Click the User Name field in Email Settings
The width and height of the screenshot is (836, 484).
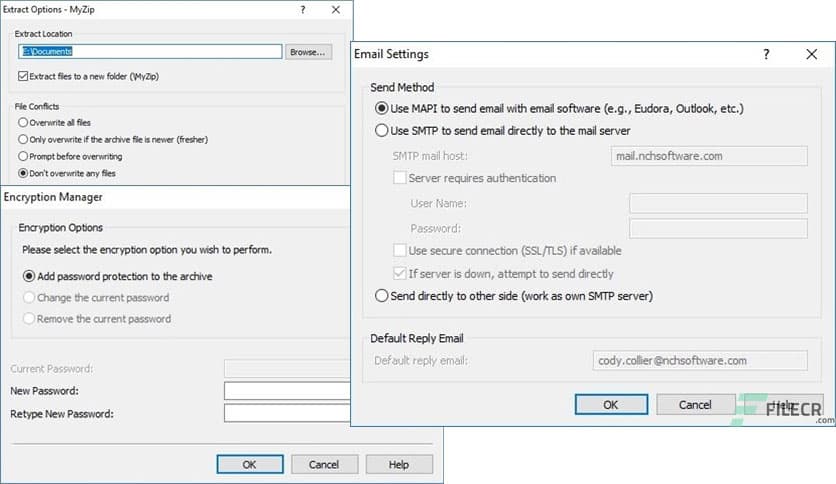click(x=718, y=203)
